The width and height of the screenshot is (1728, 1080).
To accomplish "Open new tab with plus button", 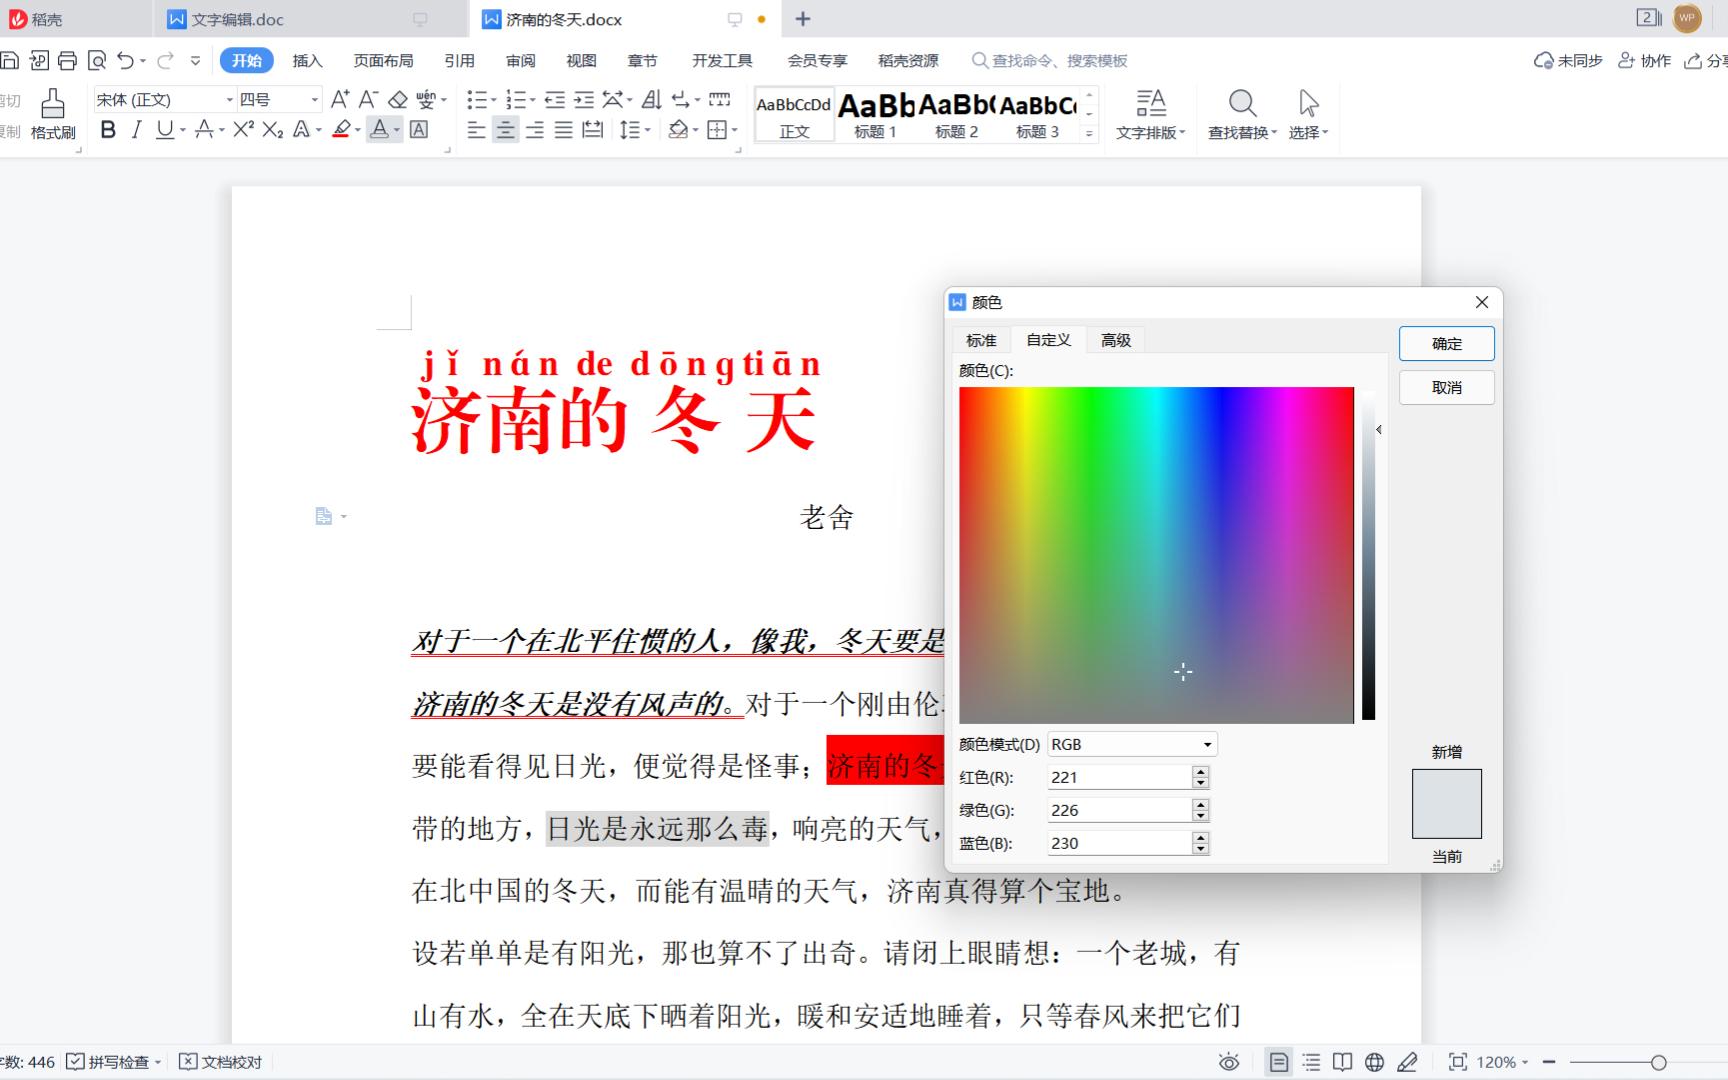I will click(x=802, y=19).
